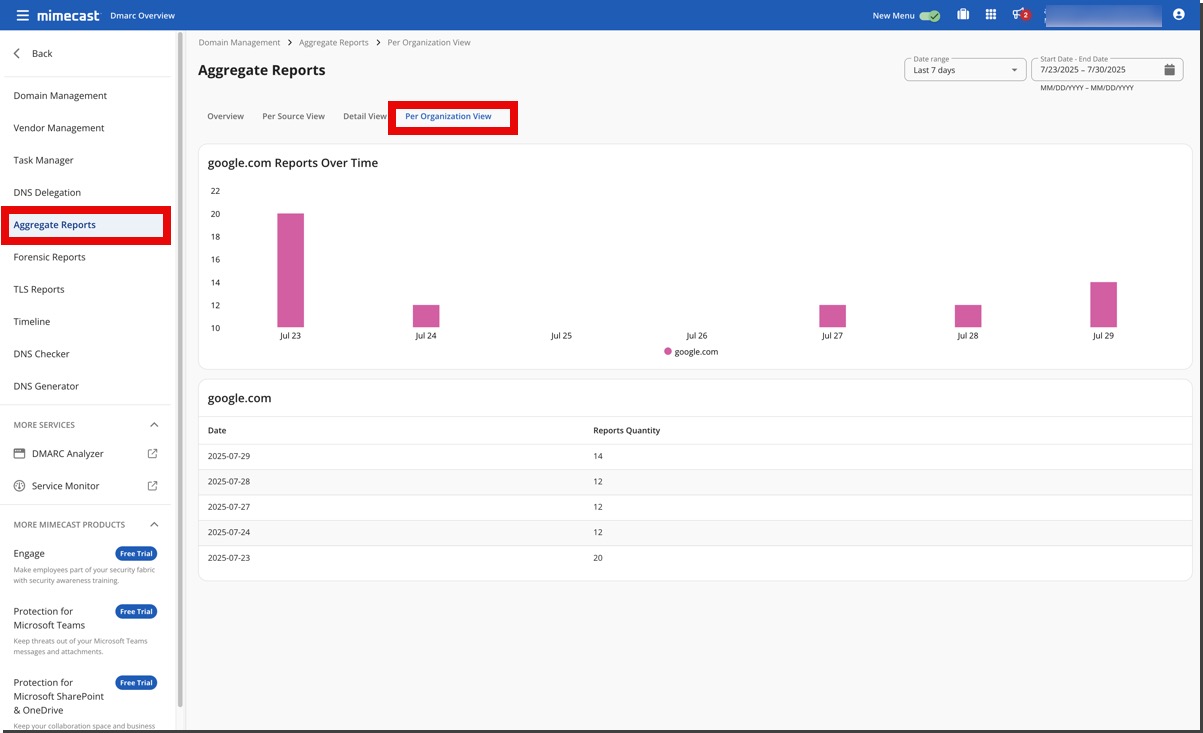
Task: Open Domain Management in sidebar
Action: tap(60, 96)
